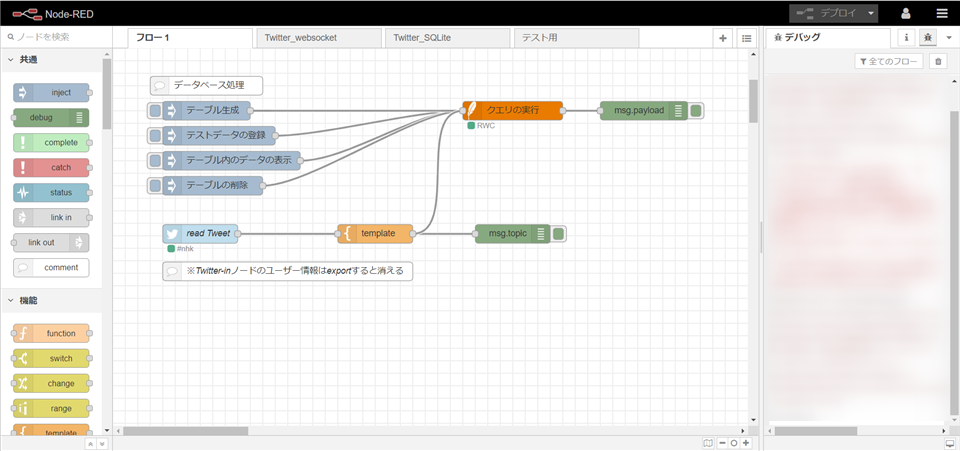
Task: Switch to the テスト用 tab
Action: pyautogui.click(x=576, y=38)
